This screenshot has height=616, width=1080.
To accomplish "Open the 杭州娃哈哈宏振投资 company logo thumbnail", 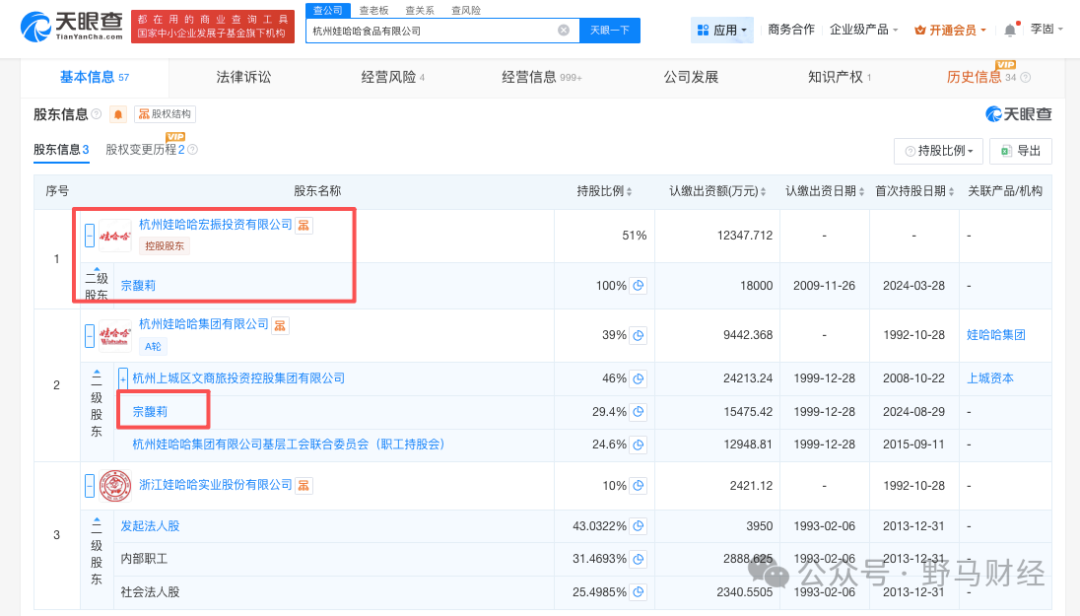I will 115,236.
